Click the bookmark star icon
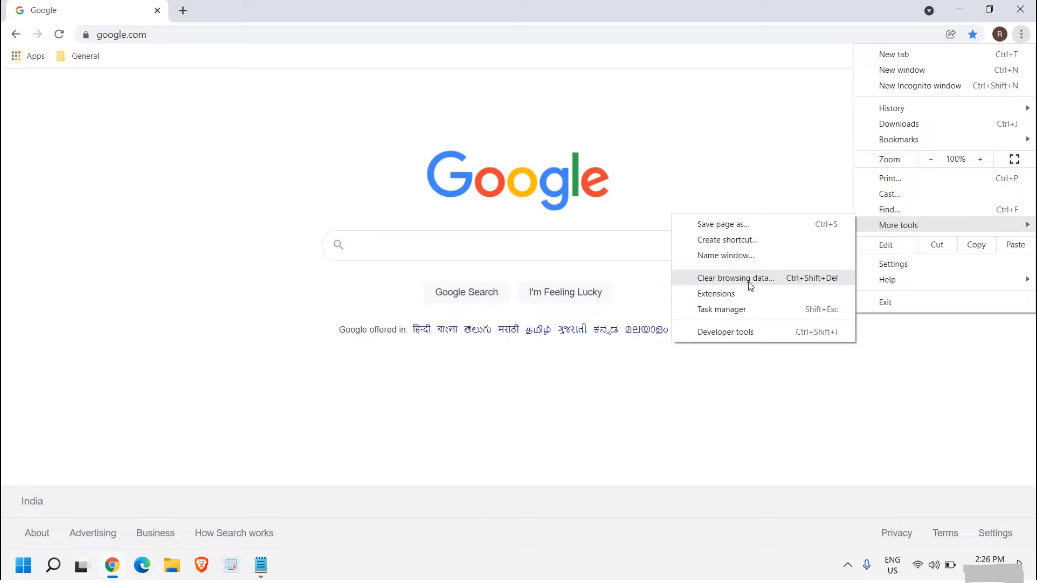 (x=972, y=34)
